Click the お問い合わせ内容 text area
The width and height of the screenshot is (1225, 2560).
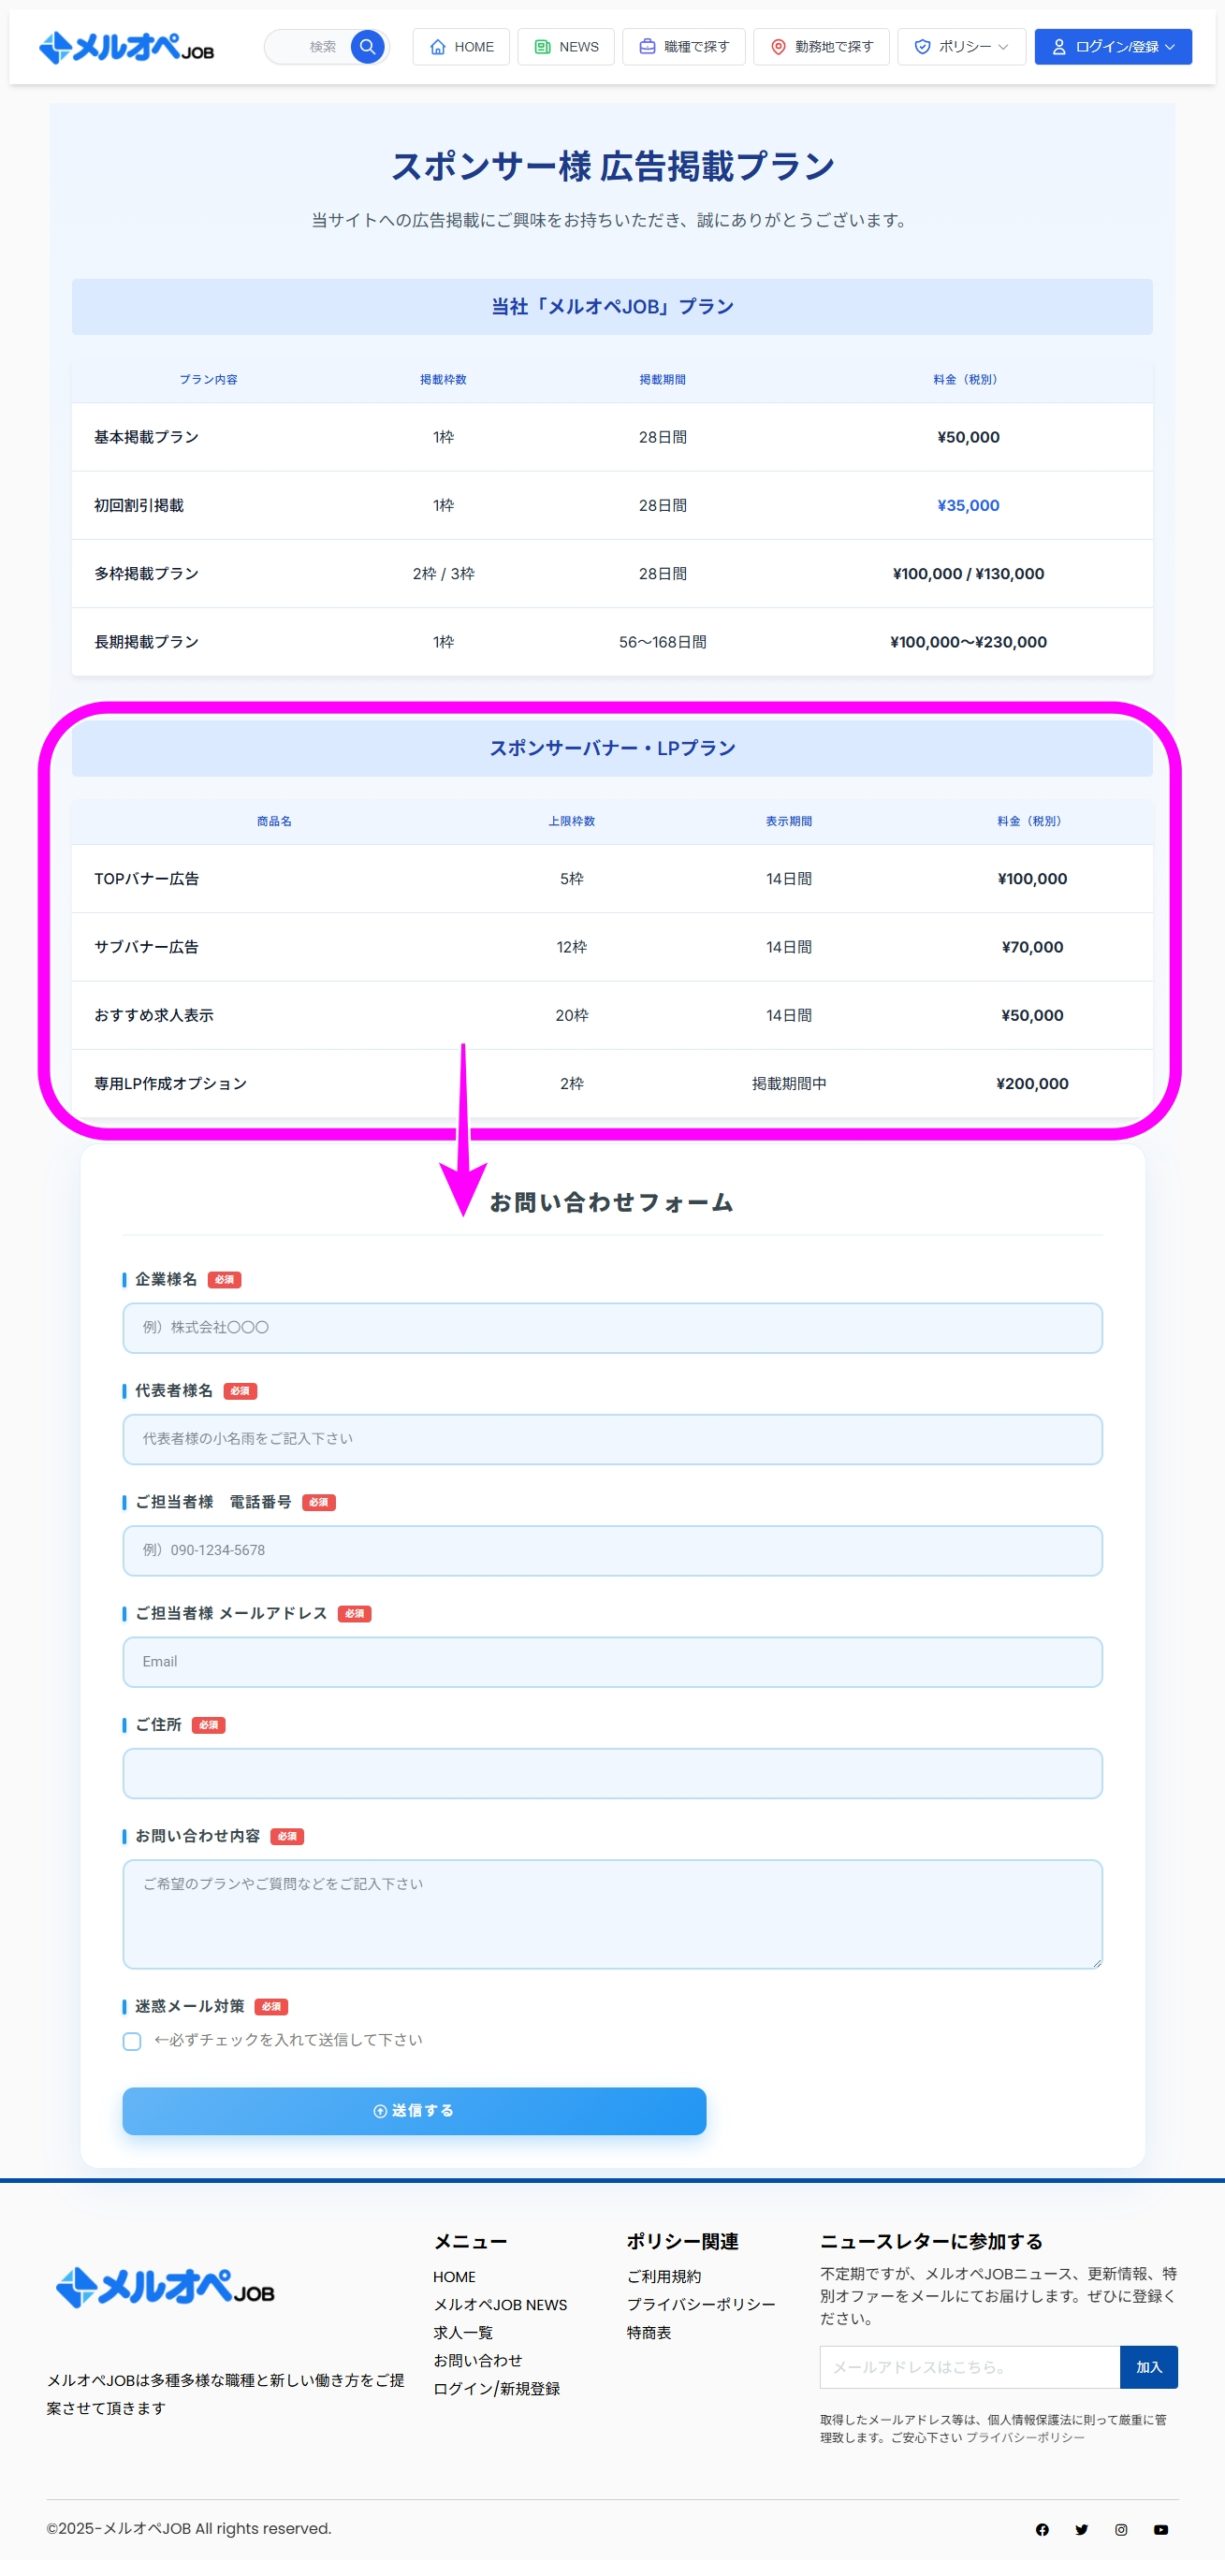coord(612,1914)
